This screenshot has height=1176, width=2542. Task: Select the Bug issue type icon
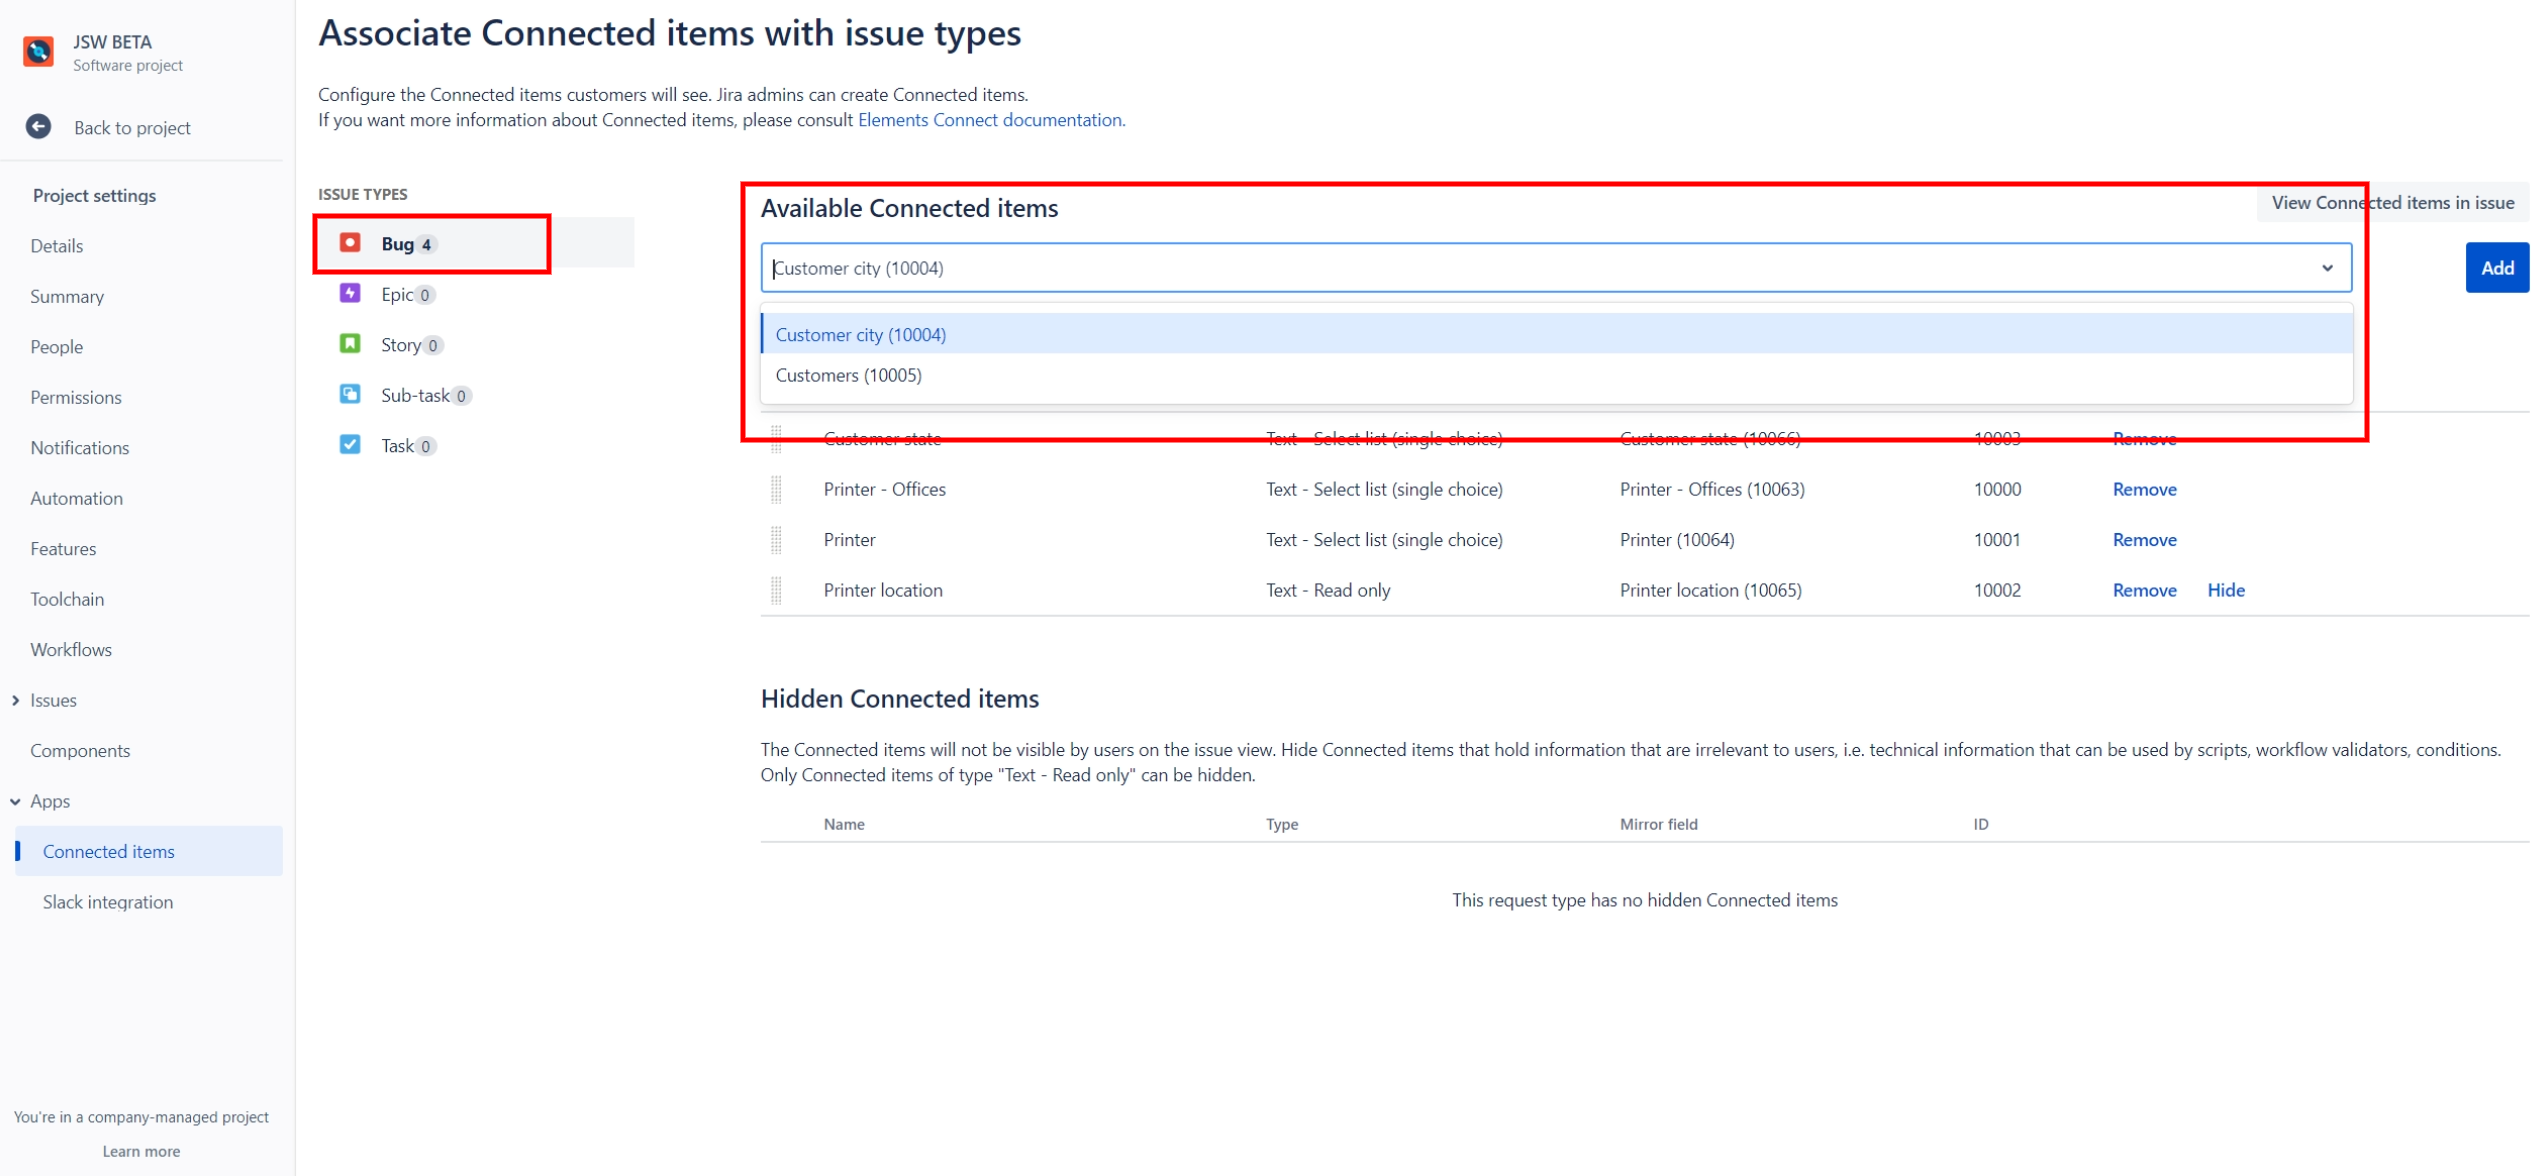coord(350,243)
